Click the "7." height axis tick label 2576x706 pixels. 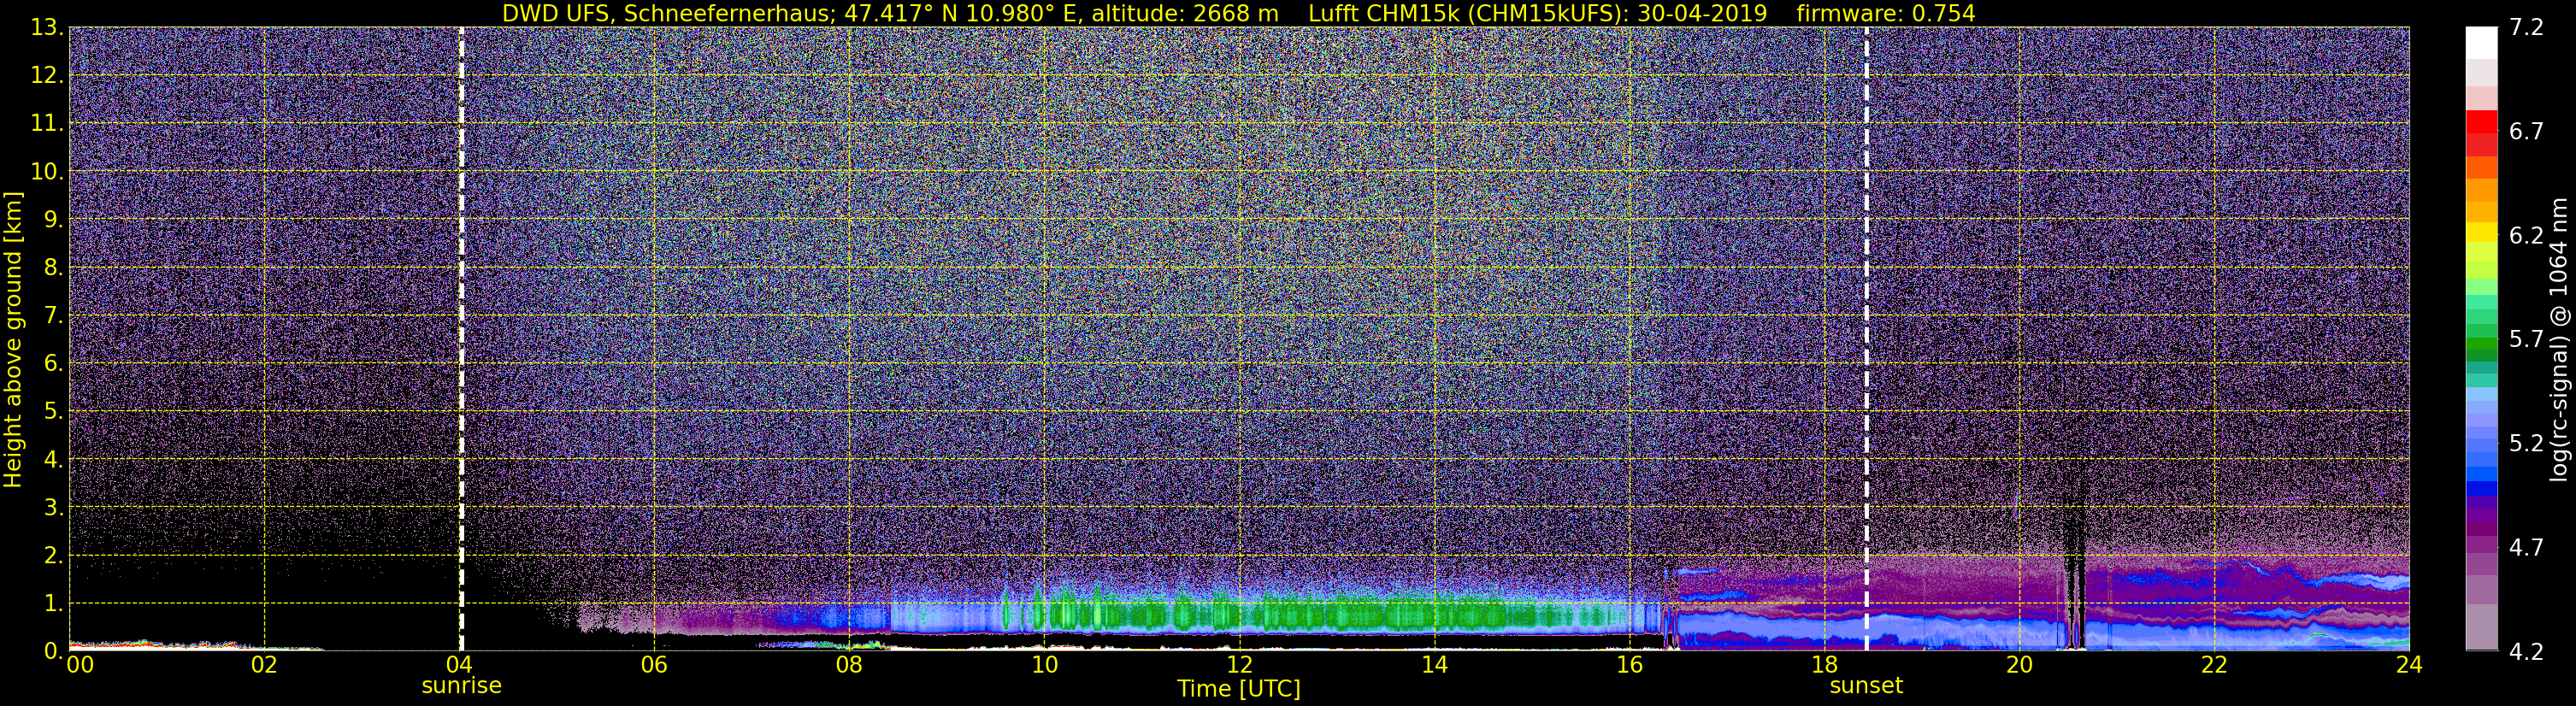tap(53, 316)
